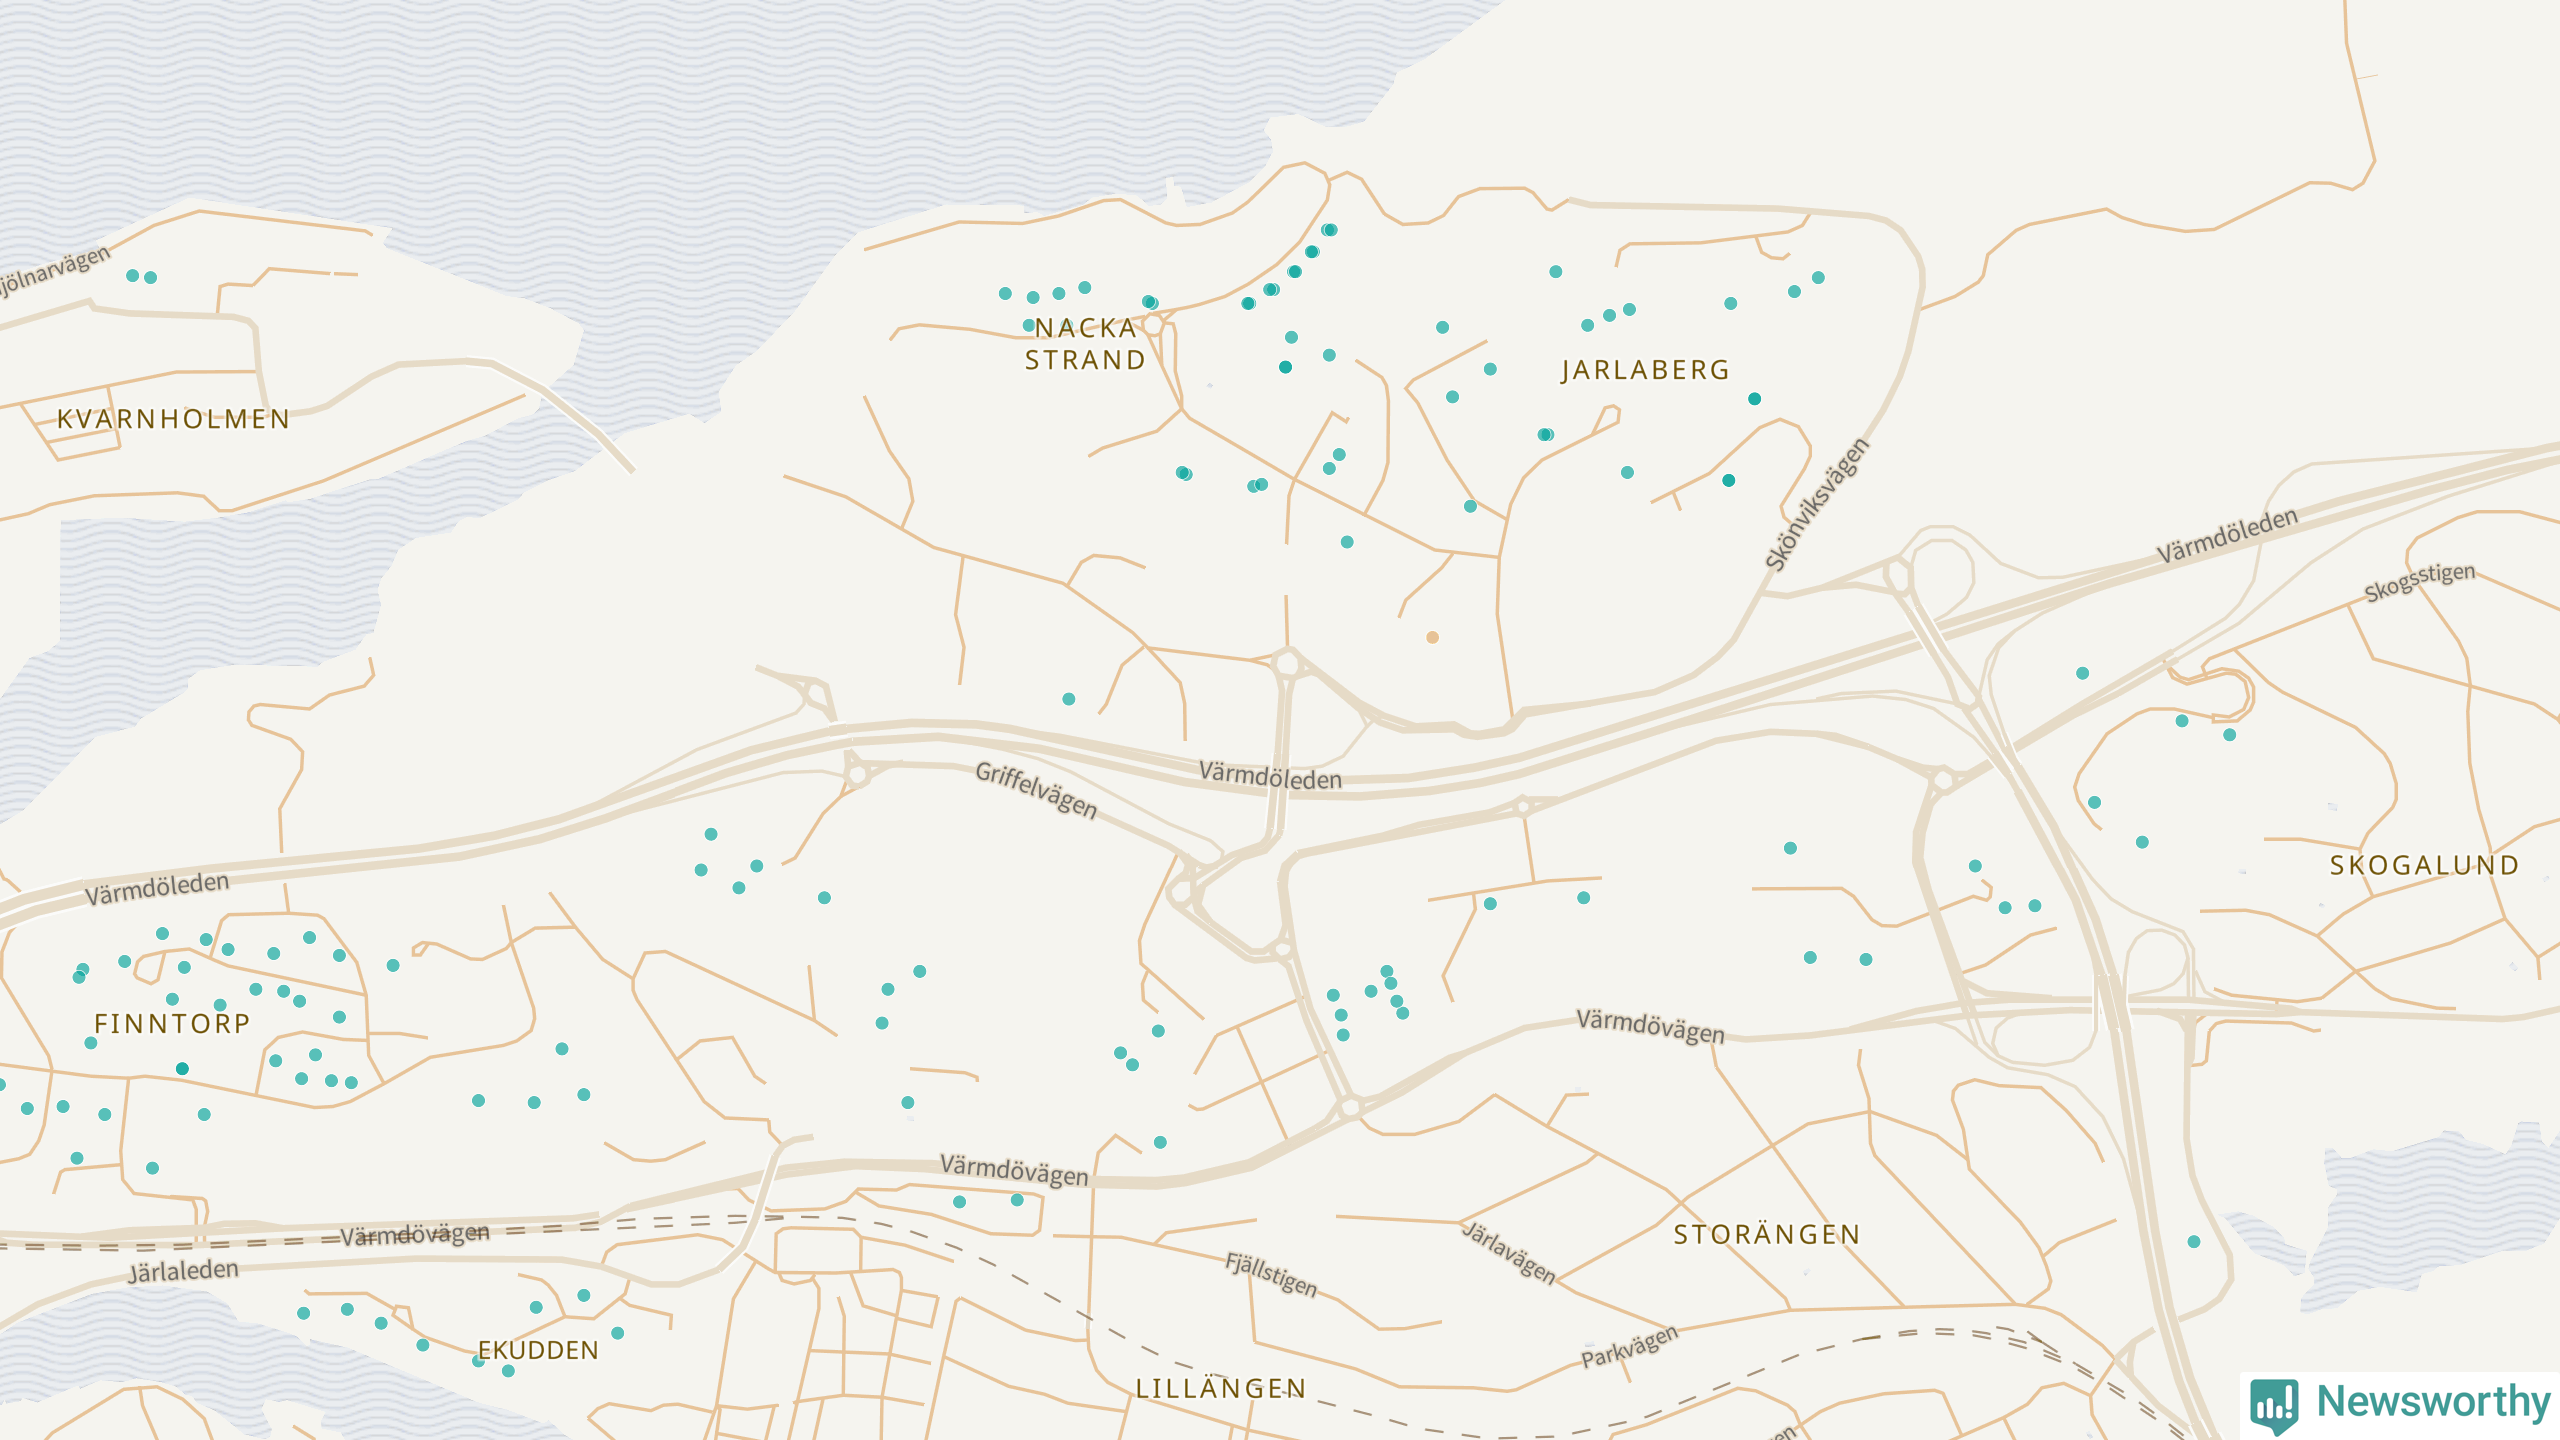
Task: Click the Newsworthy bar-chart logo icon
Action: coord(2274,1405)
